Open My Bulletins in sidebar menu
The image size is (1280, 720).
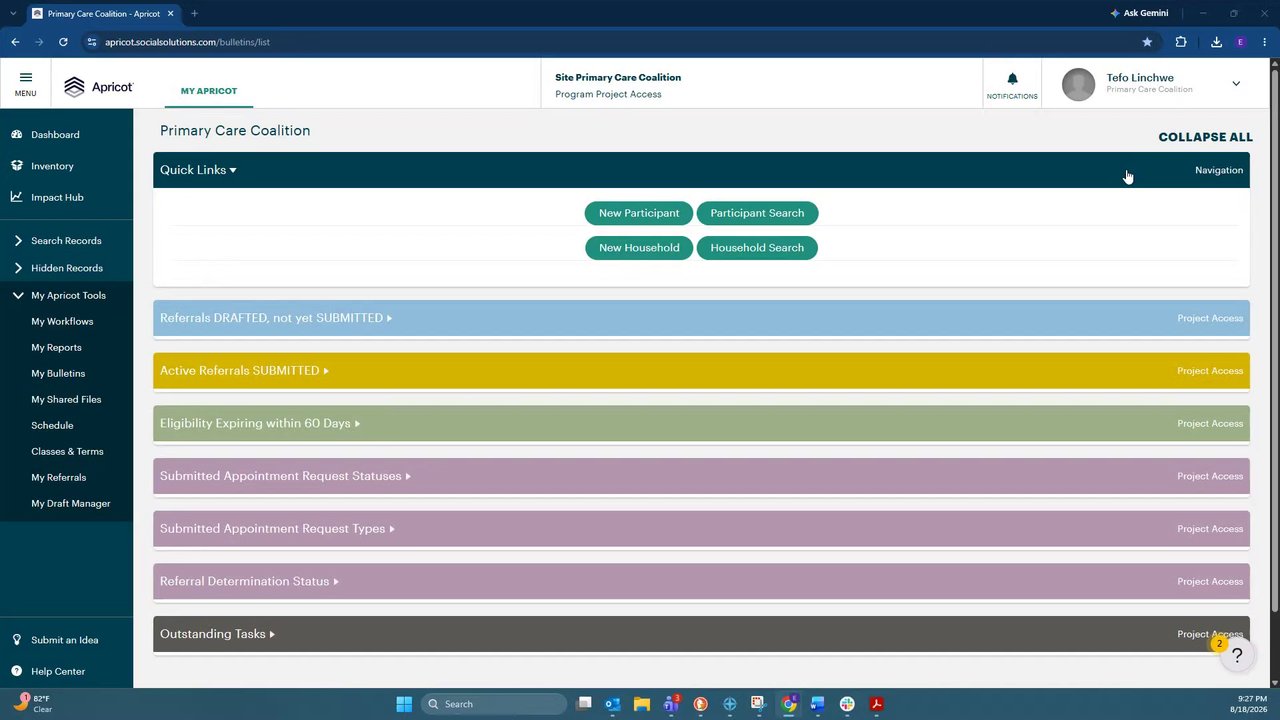tap(58, 373)
